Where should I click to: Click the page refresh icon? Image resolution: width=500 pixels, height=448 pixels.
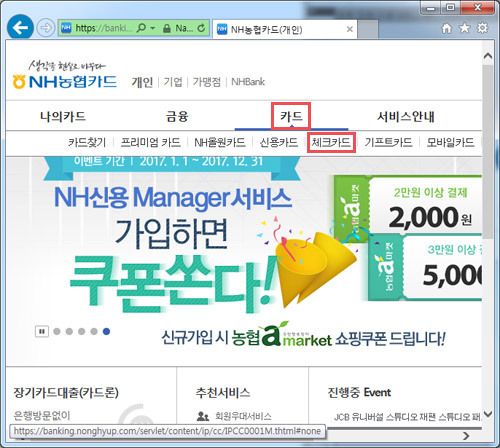201,28
